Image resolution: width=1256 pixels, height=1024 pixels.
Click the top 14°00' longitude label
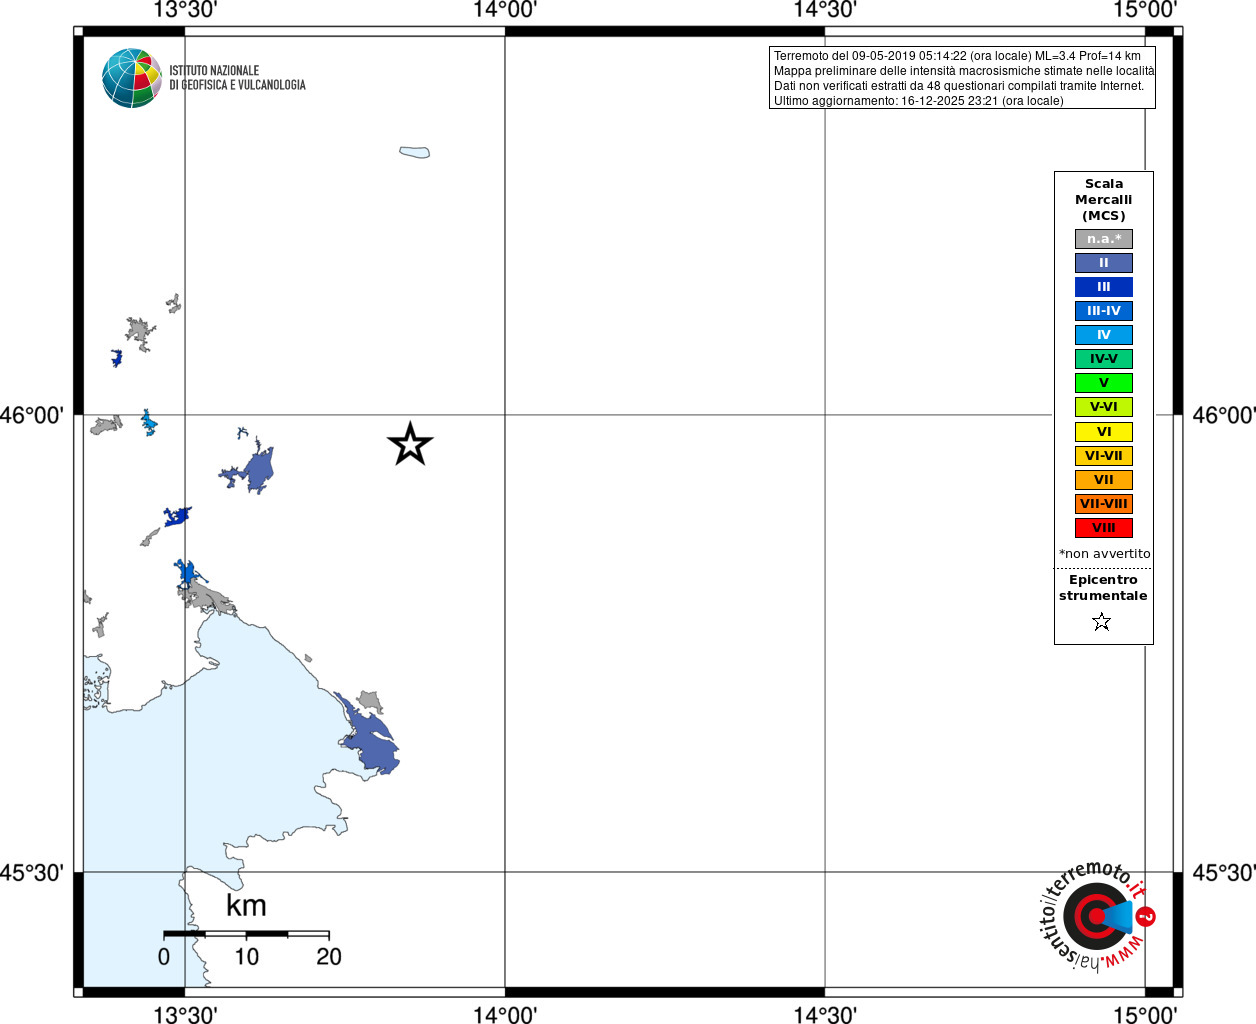tap(505, 10)
